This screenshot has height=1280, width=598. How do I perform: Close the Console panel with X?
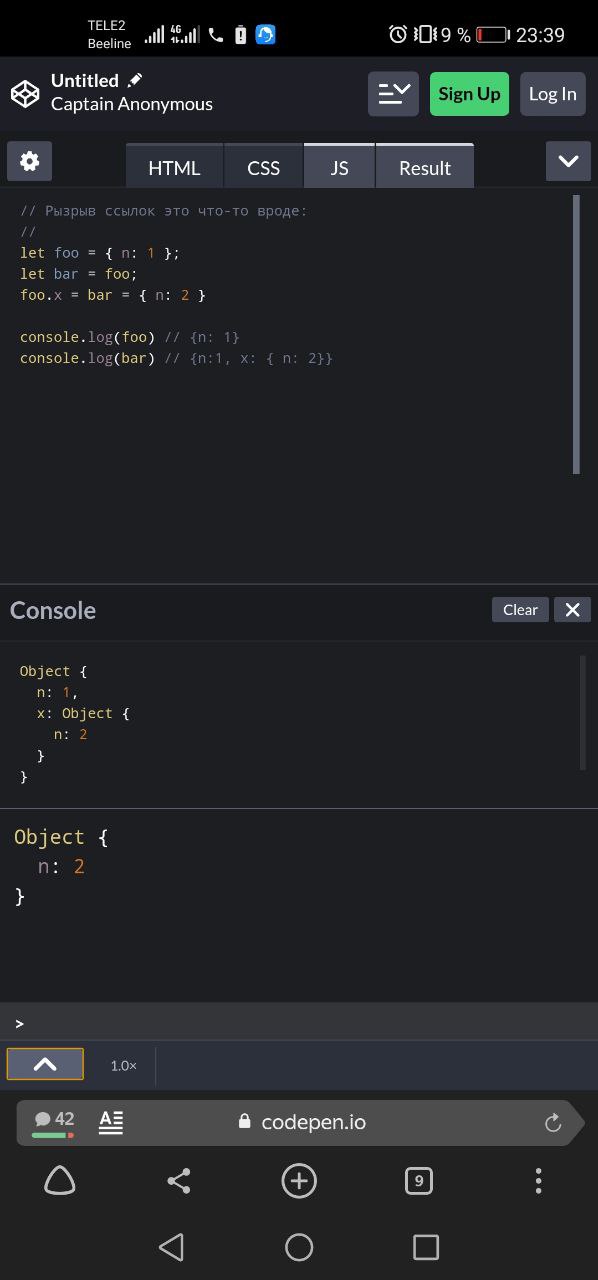point(573,610)
